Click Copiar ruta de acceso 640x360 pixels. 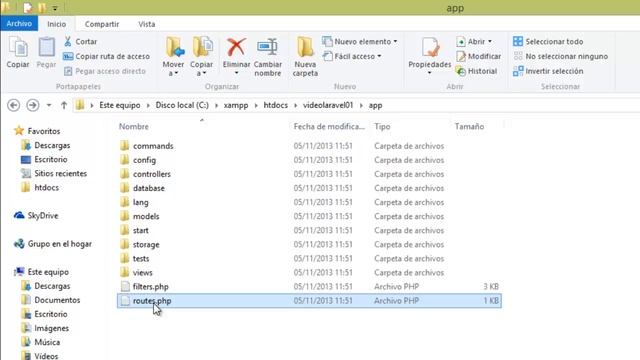pyautogui.click(x=107, y=56)
